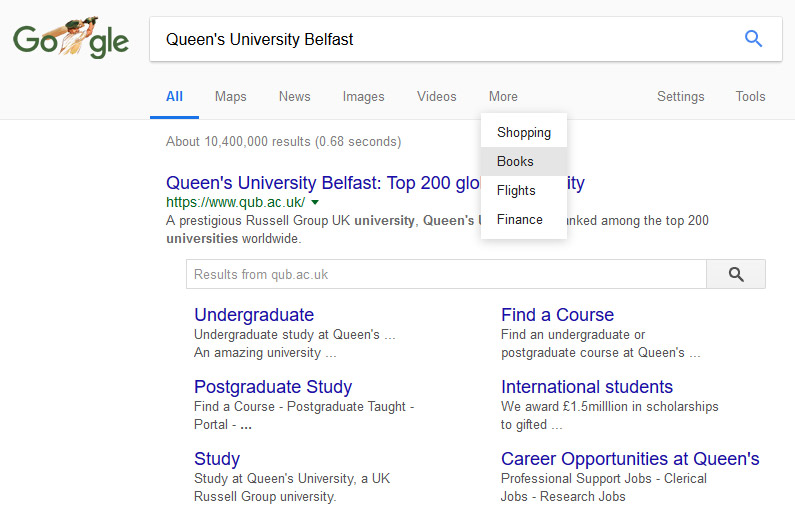Image resolution: width=795 pixels, height=516 pixels.
Task: Open the search Tools
Action: click(750, 96)
